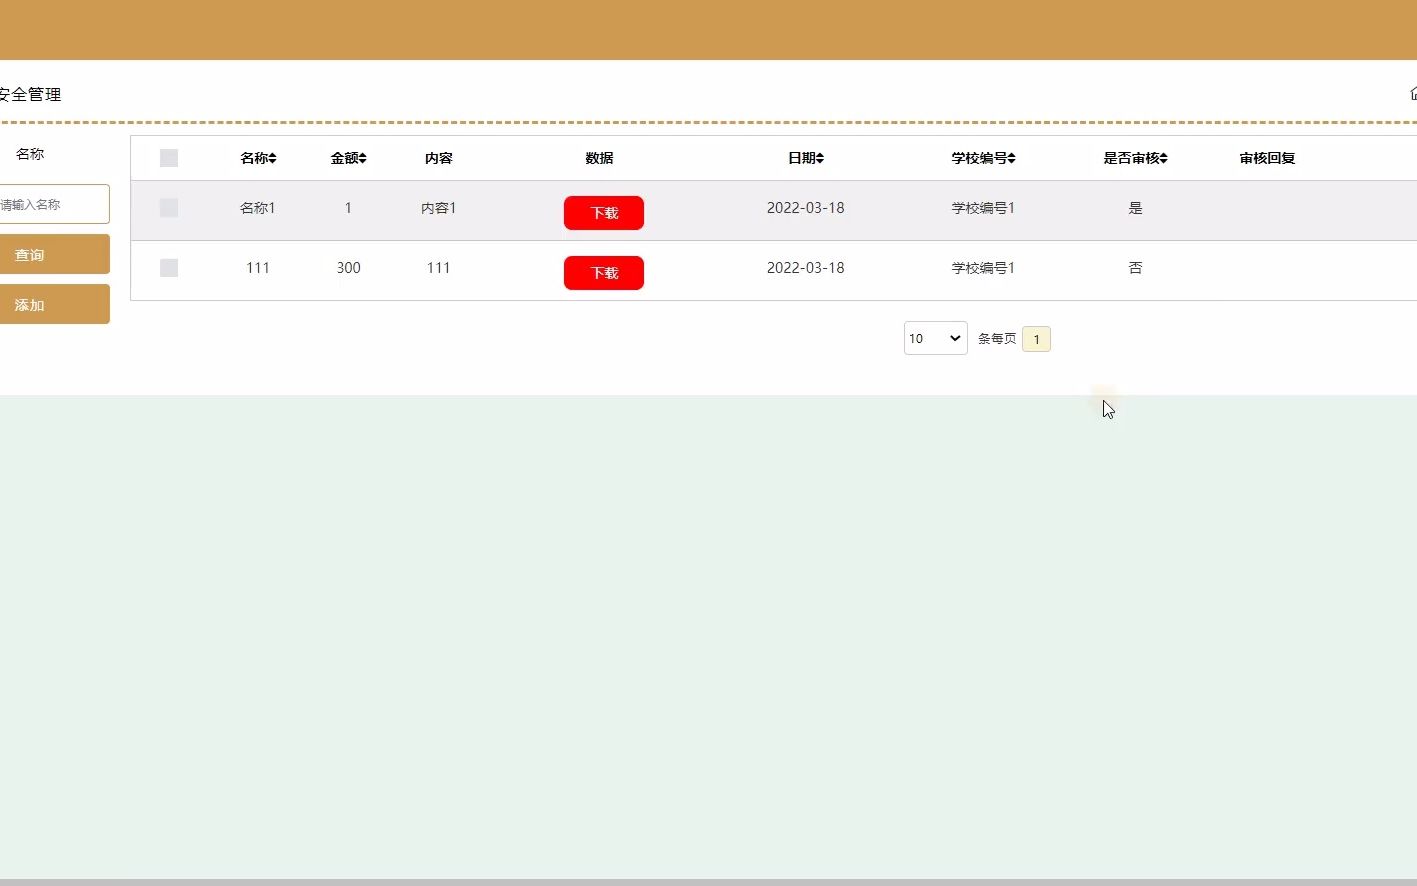The image size is (1417, 886).
Task: Sort table by 金额 column
Action: pyautogui.click(x=348, y=158)
